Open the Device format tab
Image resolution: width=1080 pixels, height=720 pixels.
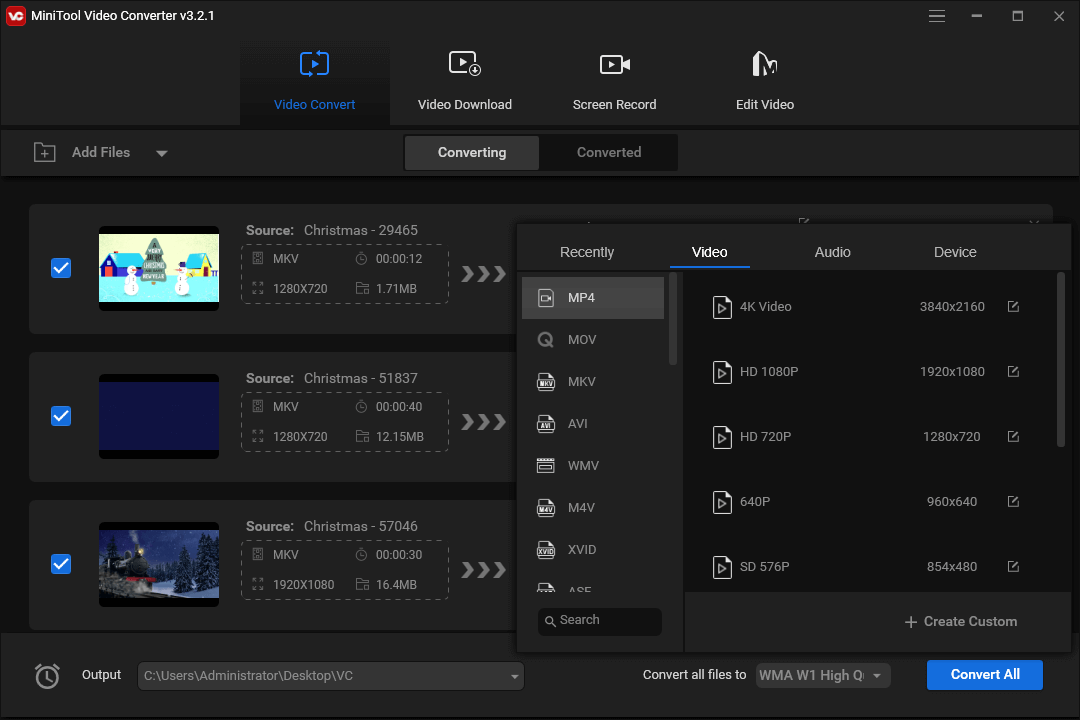[955, 252]
